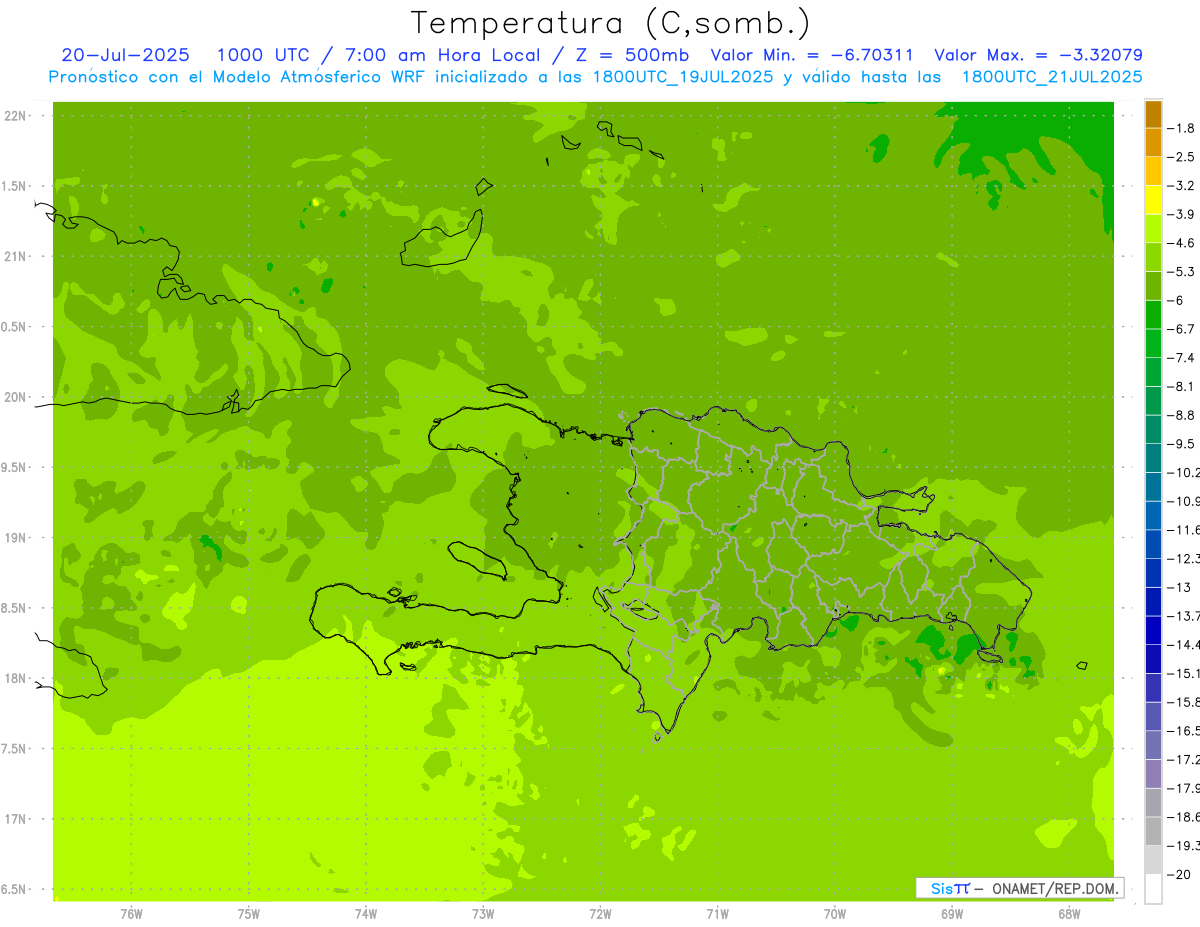
Task: Select the '20-Jul-2025' date text
Action: (126, 55)
